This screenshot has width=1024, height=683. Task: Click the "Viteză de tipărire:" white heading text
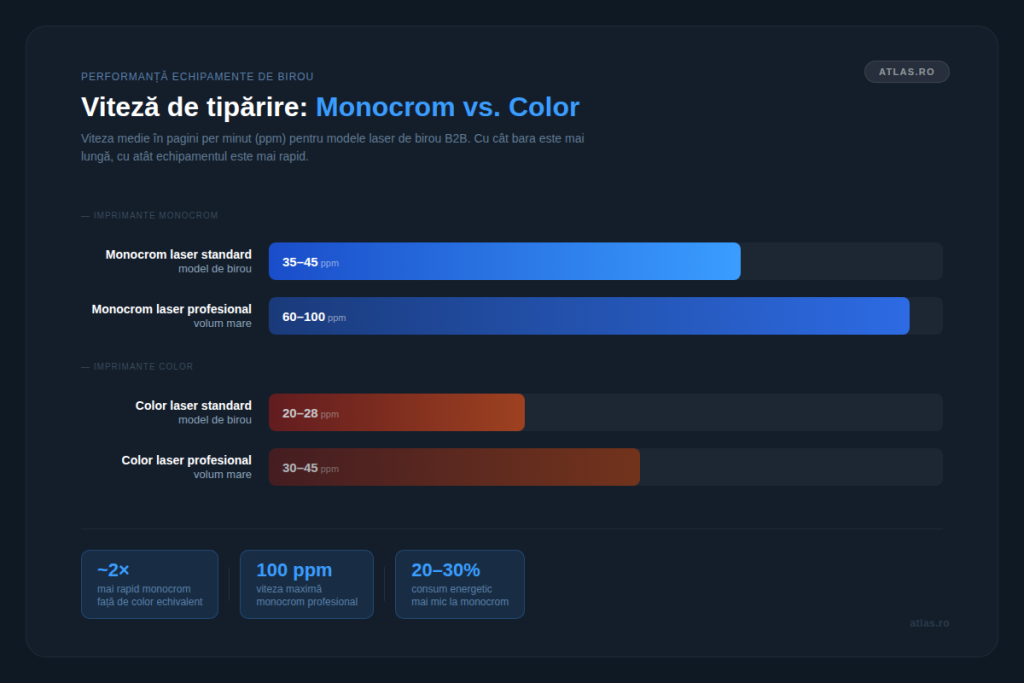click(194, 107)
